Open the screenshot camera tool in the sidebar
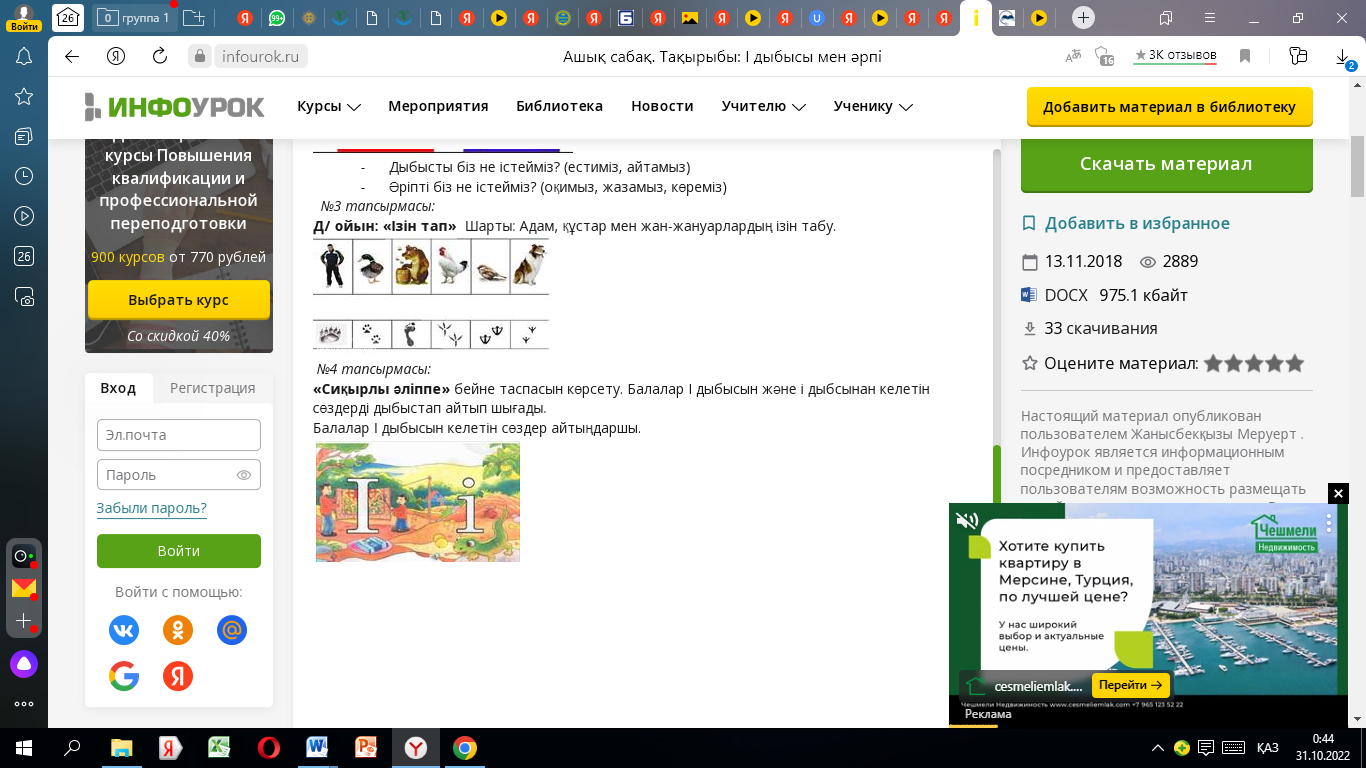 [24, 296]
